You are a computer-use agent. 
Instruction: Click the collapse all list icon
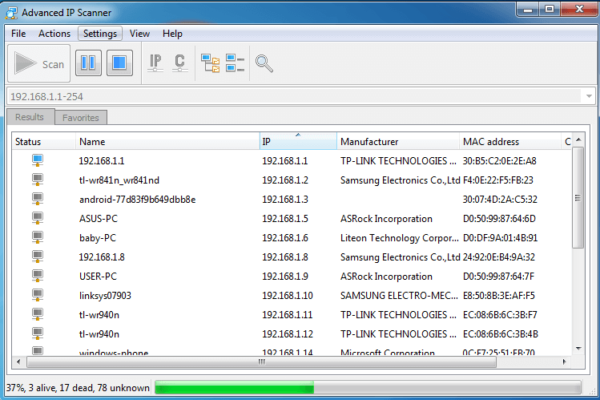coord(235,64)
